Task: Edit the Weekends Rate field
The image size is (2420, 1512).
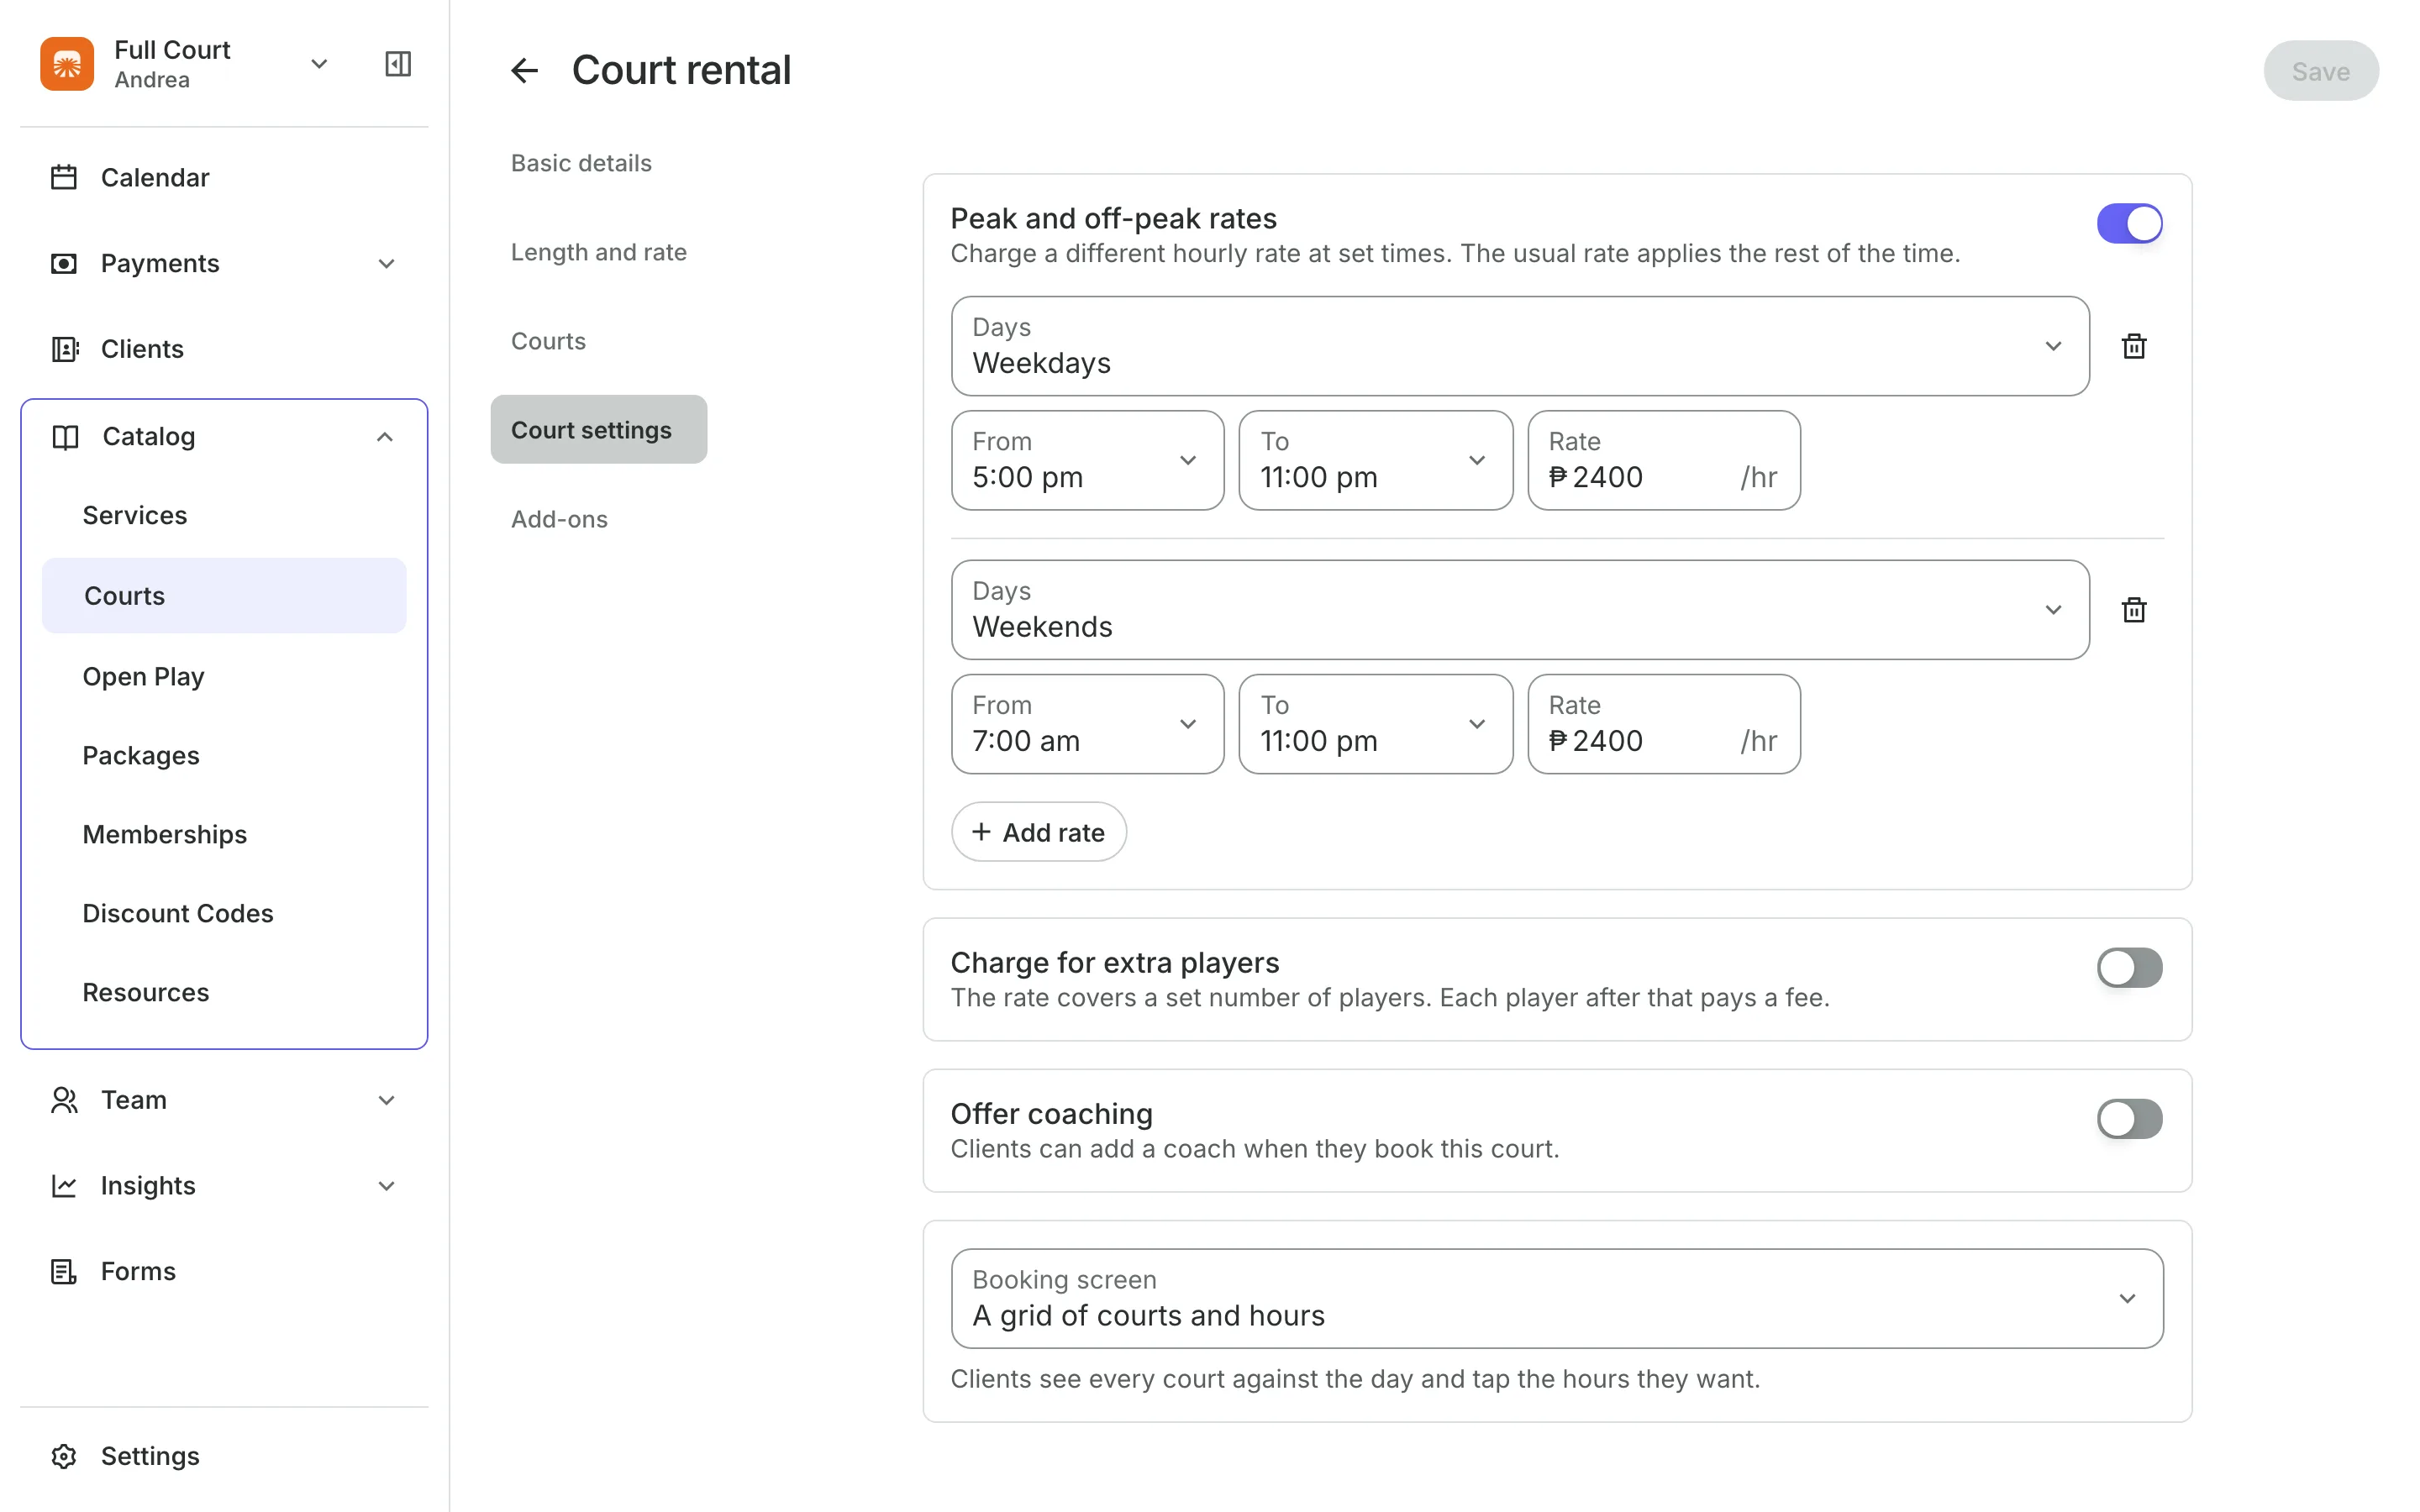Action: [1664, 724]
